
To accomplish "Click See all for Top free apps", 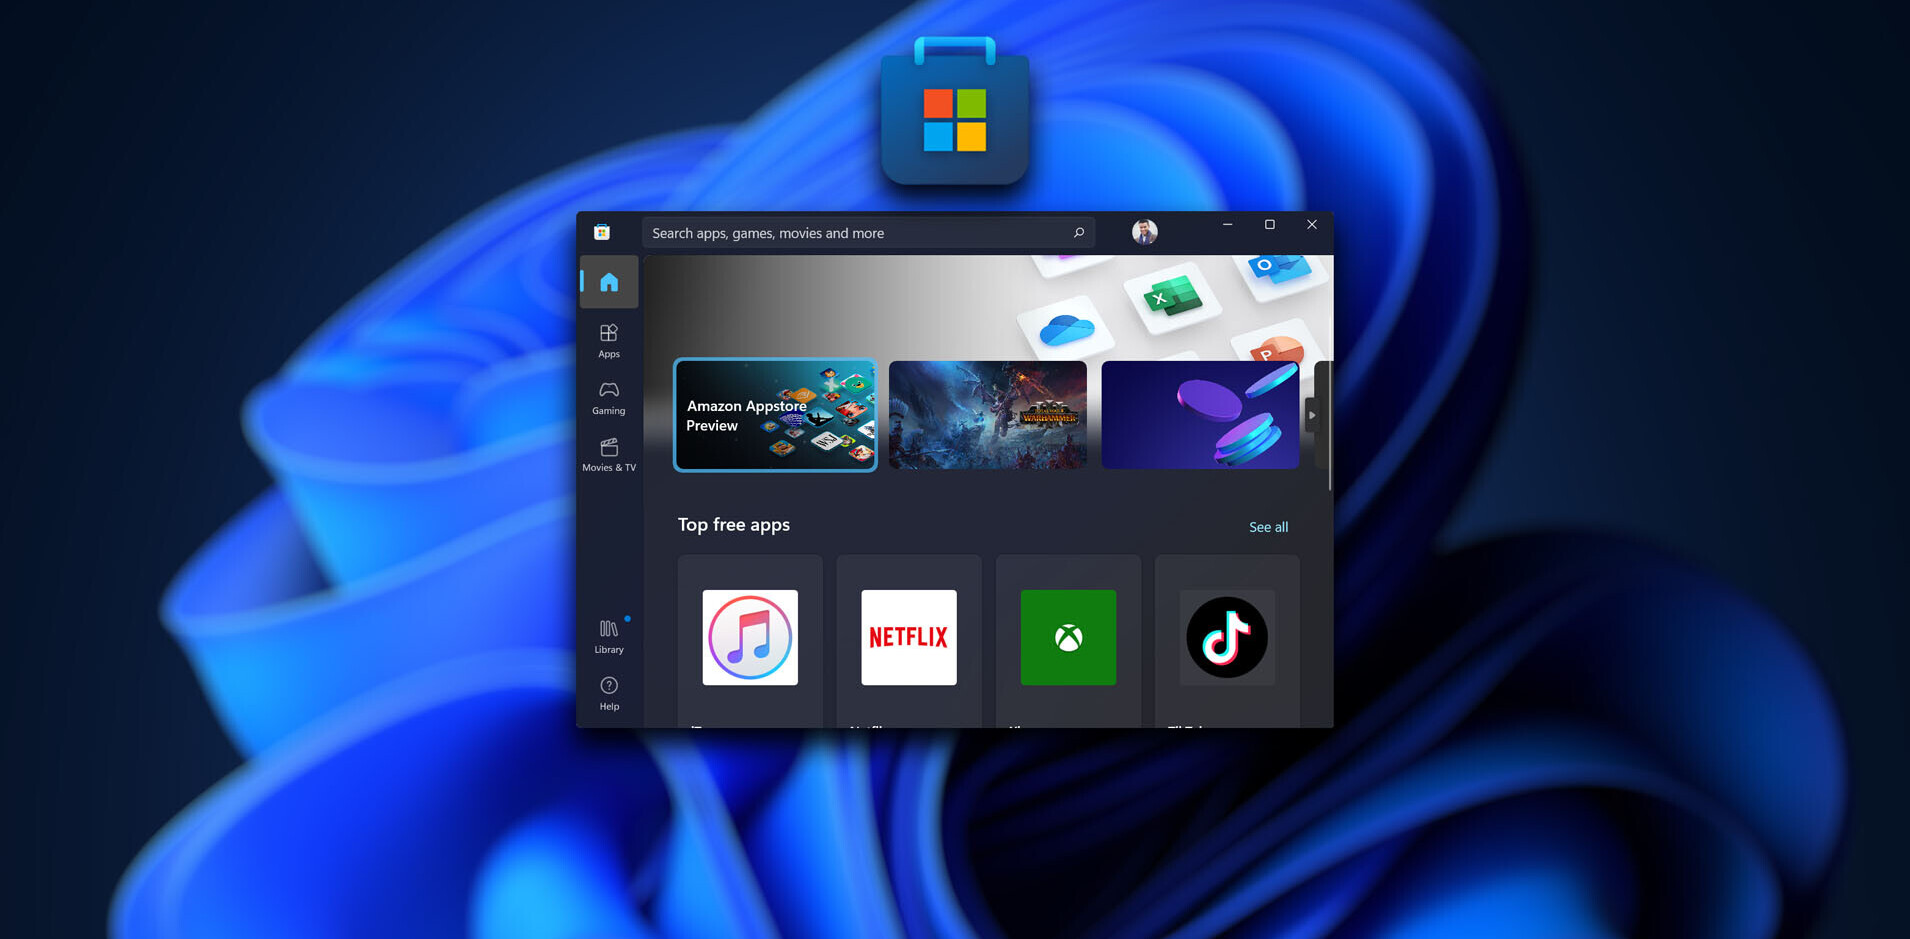I will pos(1268,527).
